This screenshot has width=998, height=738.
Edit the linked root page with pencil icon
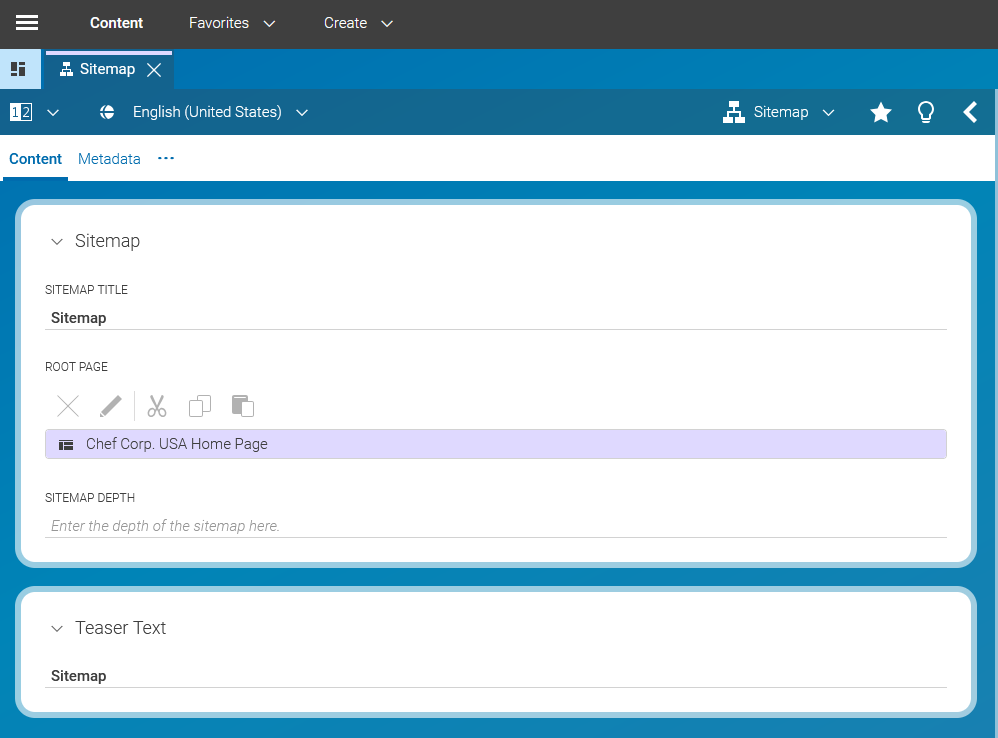coord(110,405)
